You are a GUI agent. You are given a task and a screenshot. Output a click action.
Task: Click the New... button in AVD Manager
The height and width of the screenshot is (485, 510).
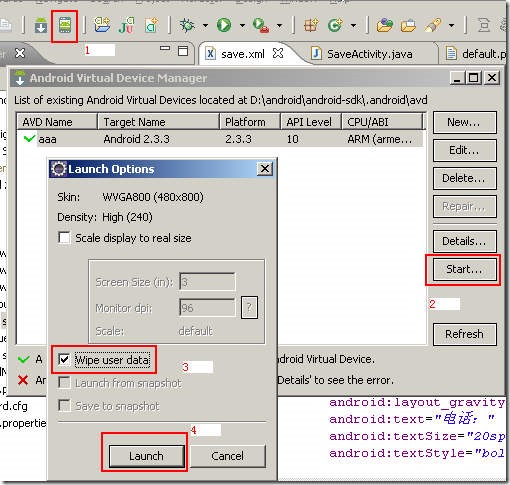tap(465, 122)
